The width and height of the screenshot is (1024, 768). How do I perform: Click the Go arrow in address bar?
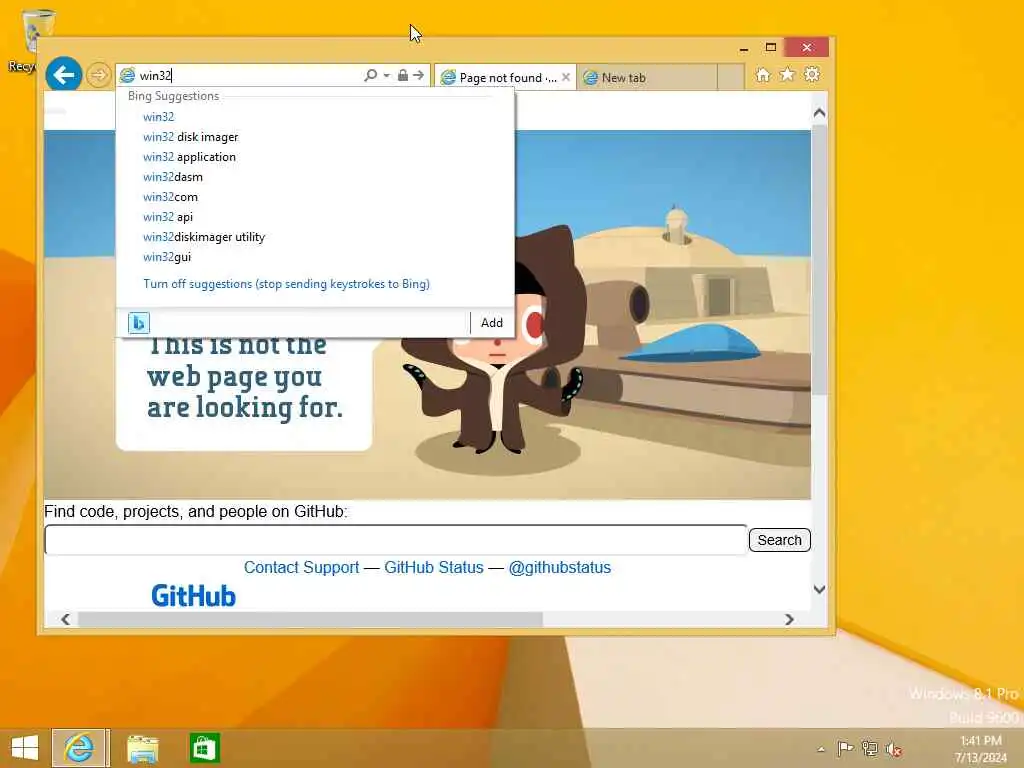[x=419, y=76]
